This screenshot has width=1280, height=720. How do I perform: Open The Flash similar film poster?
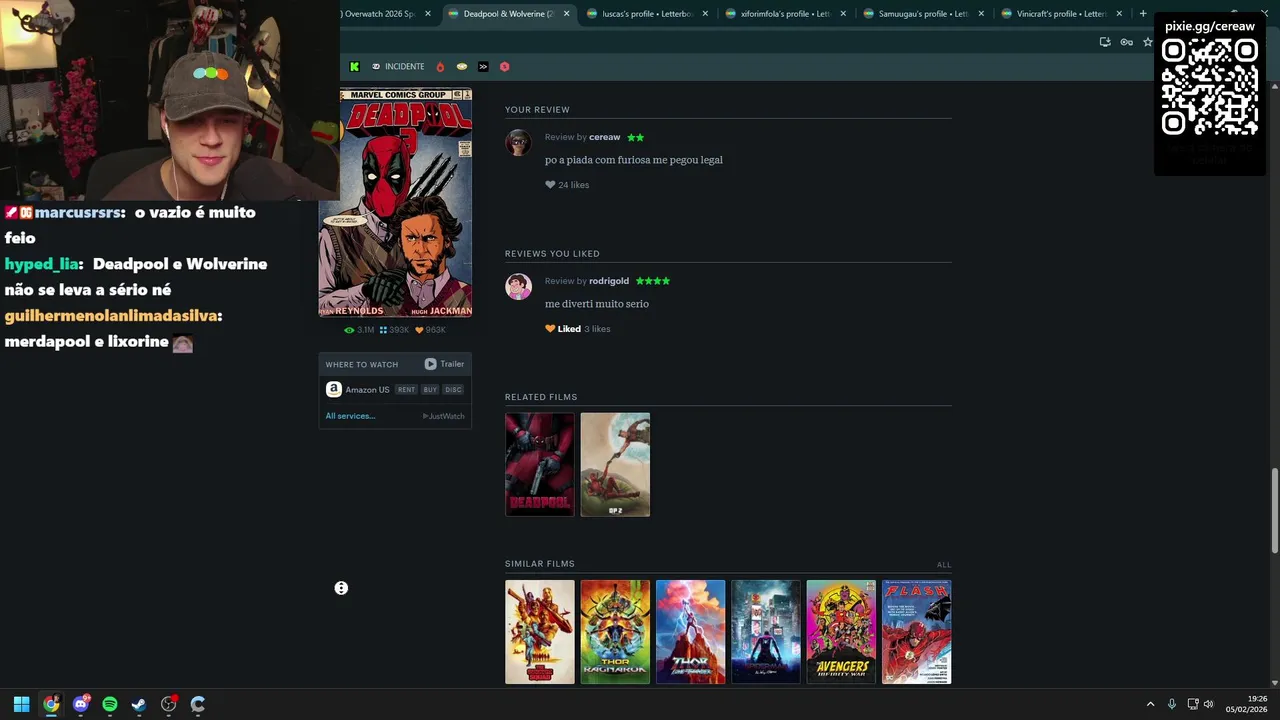(917, 632)
